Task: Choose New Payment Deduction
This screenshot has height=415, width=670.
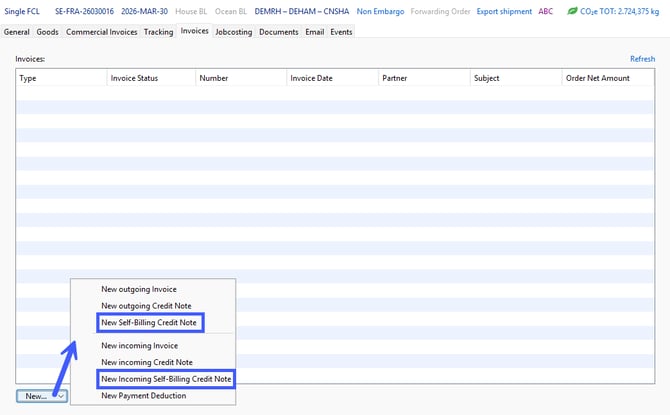Action: coord(143,395)
